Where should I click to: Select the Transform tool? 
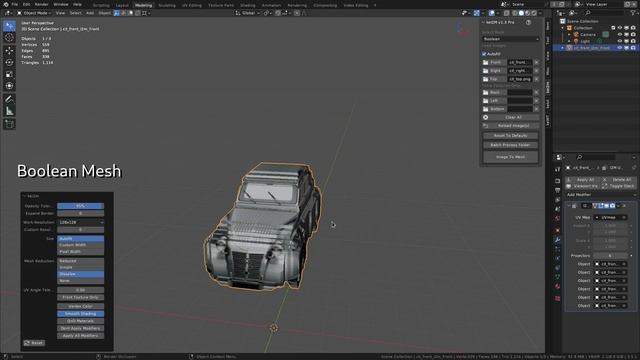[x=9, y=86]
